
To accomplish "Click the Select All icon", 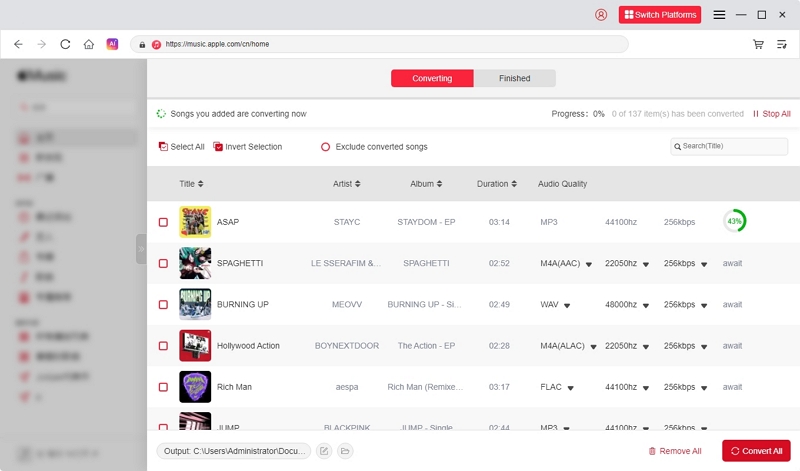I will [163, 146].
